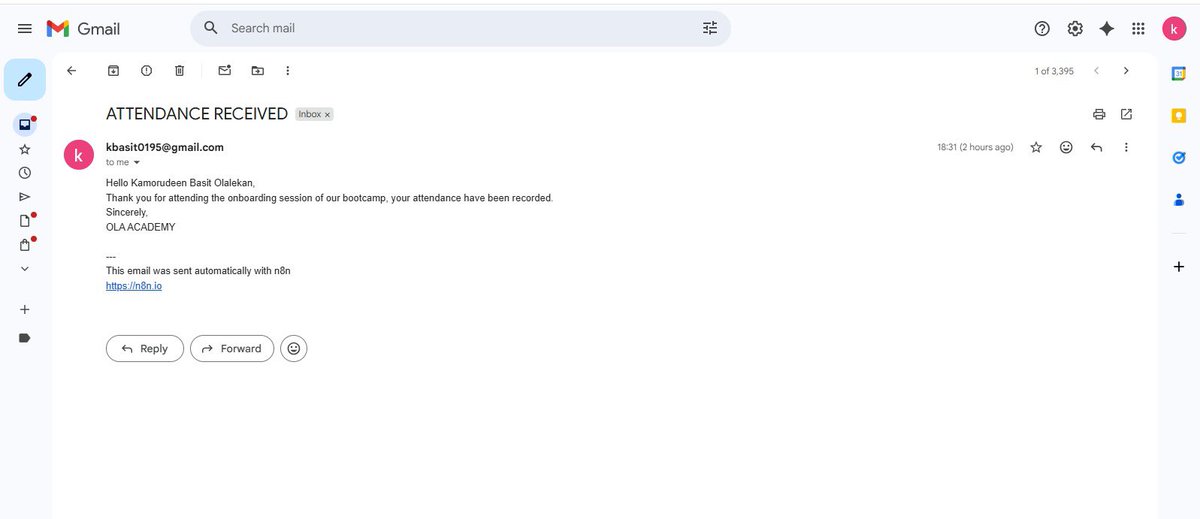Open Support help icon

(x=1042, y=29)
